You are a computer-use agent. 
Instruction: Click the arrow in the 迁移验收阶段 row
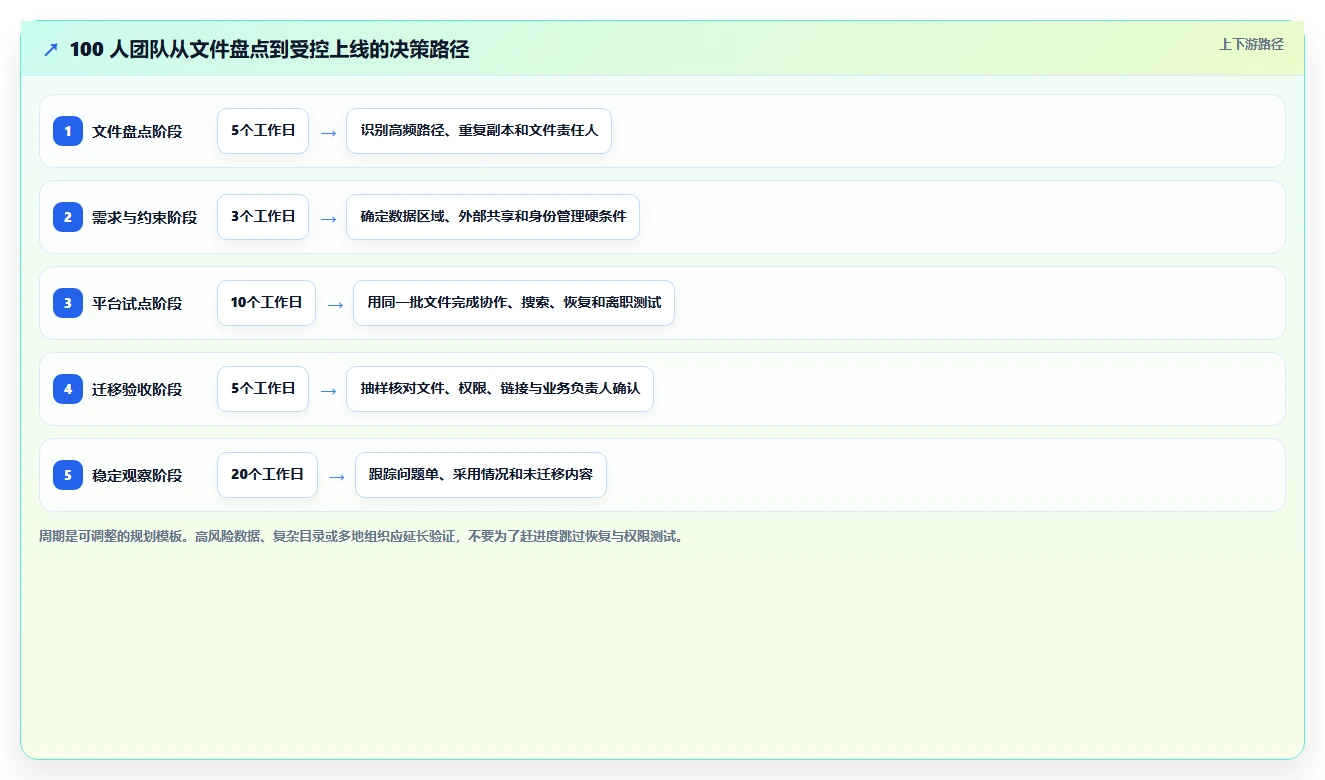point(328,390)
